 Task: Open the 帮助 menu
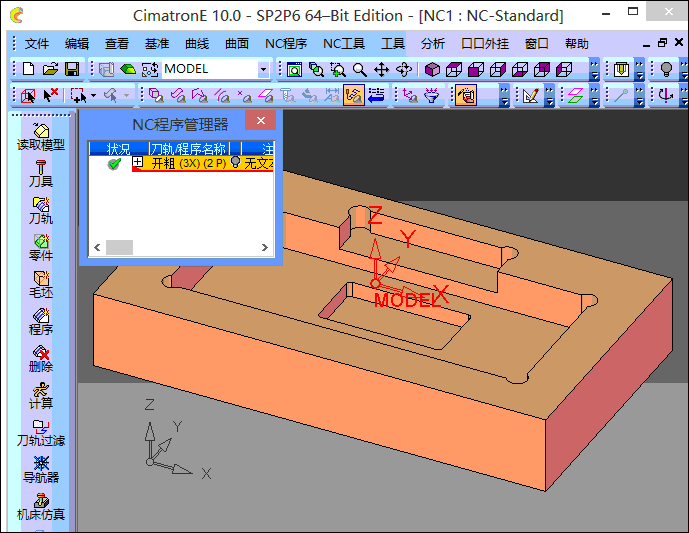coord(577,44)
